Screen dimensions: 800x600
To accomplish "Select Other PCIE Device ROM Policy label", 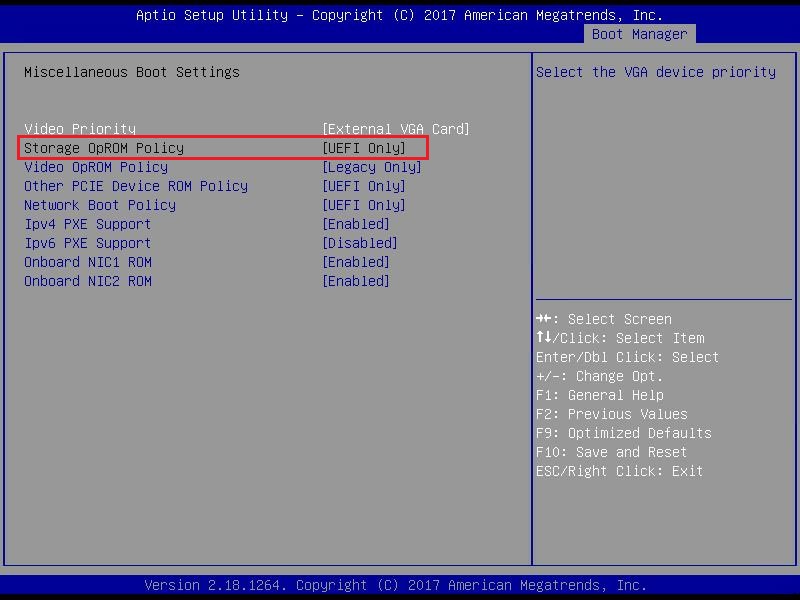I will [x=136, y=186].
